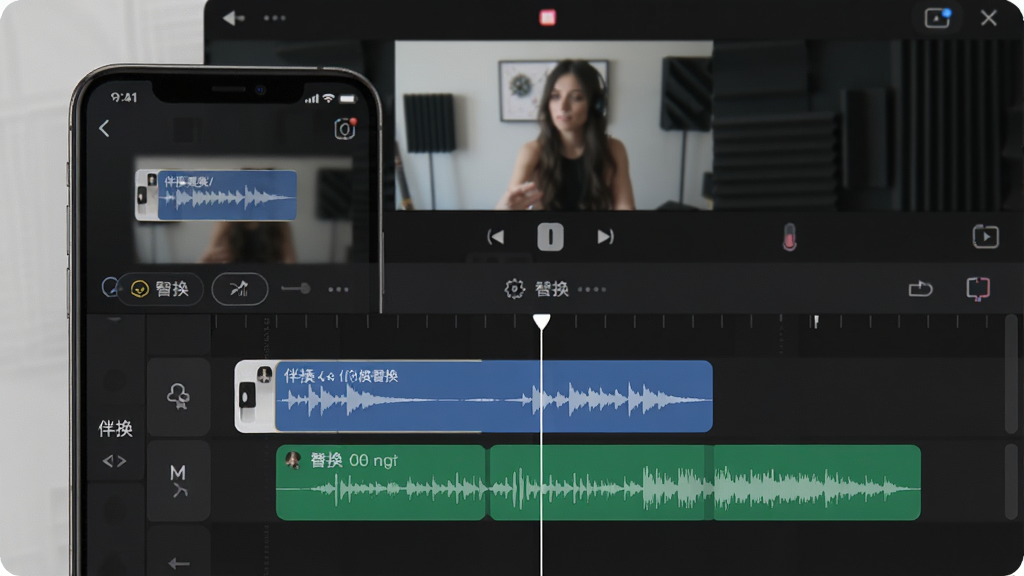The height and width of the screenshot is (576, 1024).
Task: Click the red-blue loop frame icon
Action: tap(978, 289)
